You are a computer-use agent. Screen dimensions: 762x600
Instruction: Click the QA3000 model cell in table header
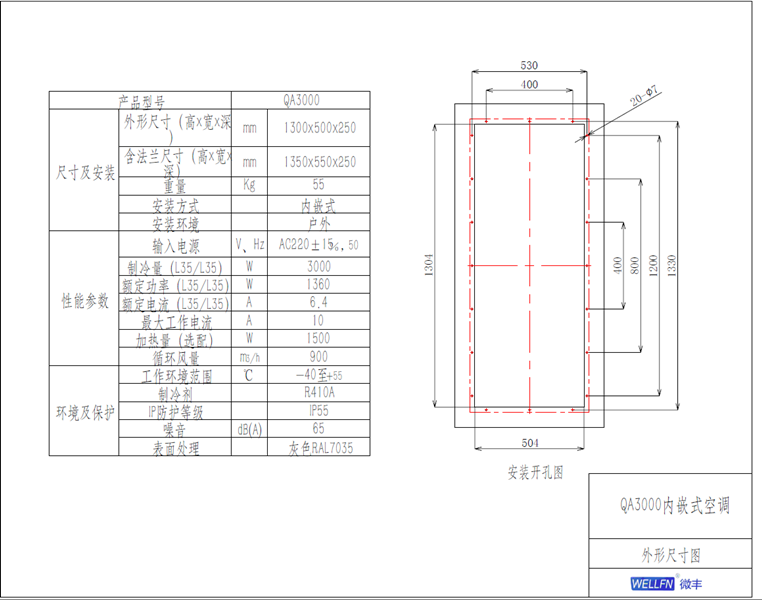tap(318, 101)
